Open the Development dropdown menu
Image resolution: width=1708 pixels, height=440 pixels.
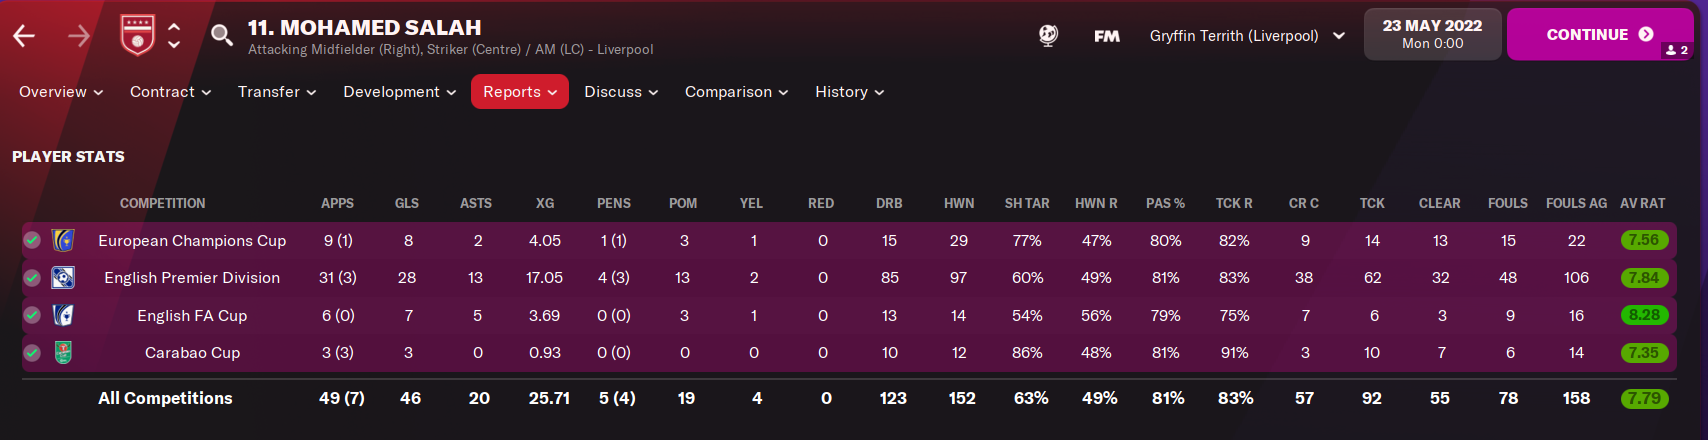[399, 92]
